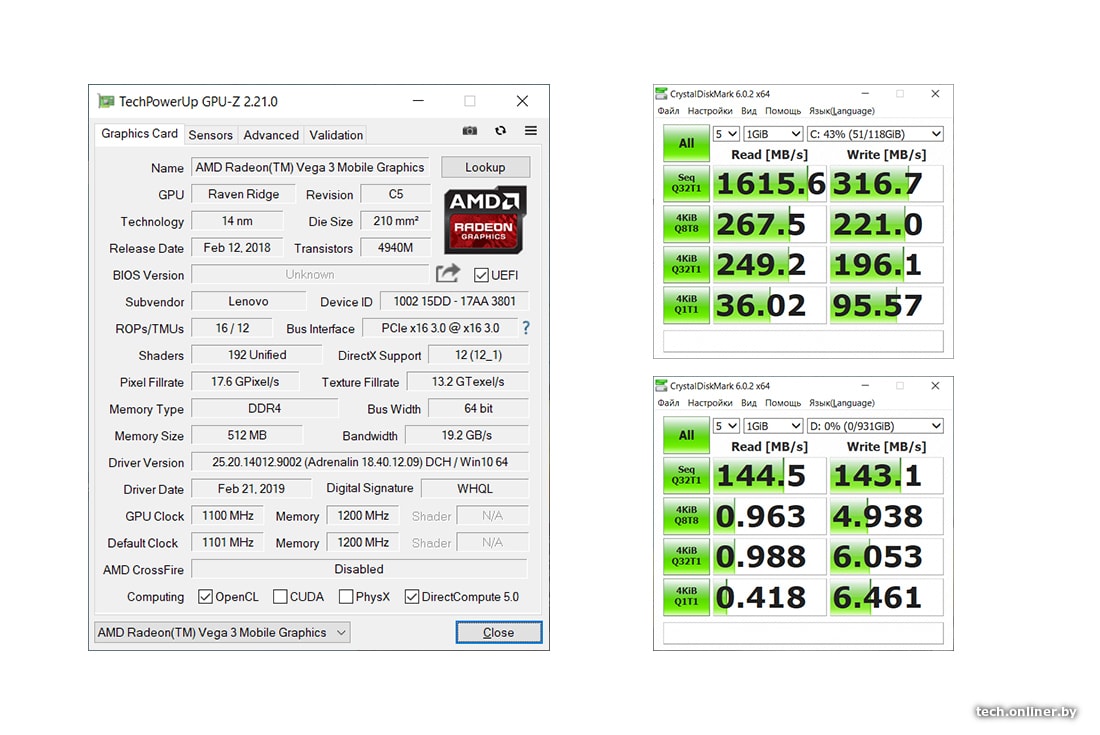The height and width of the screenshot is (735, 1100).
Task: Click the BIOS share/export arrow icon
Action: coord(448,273)
